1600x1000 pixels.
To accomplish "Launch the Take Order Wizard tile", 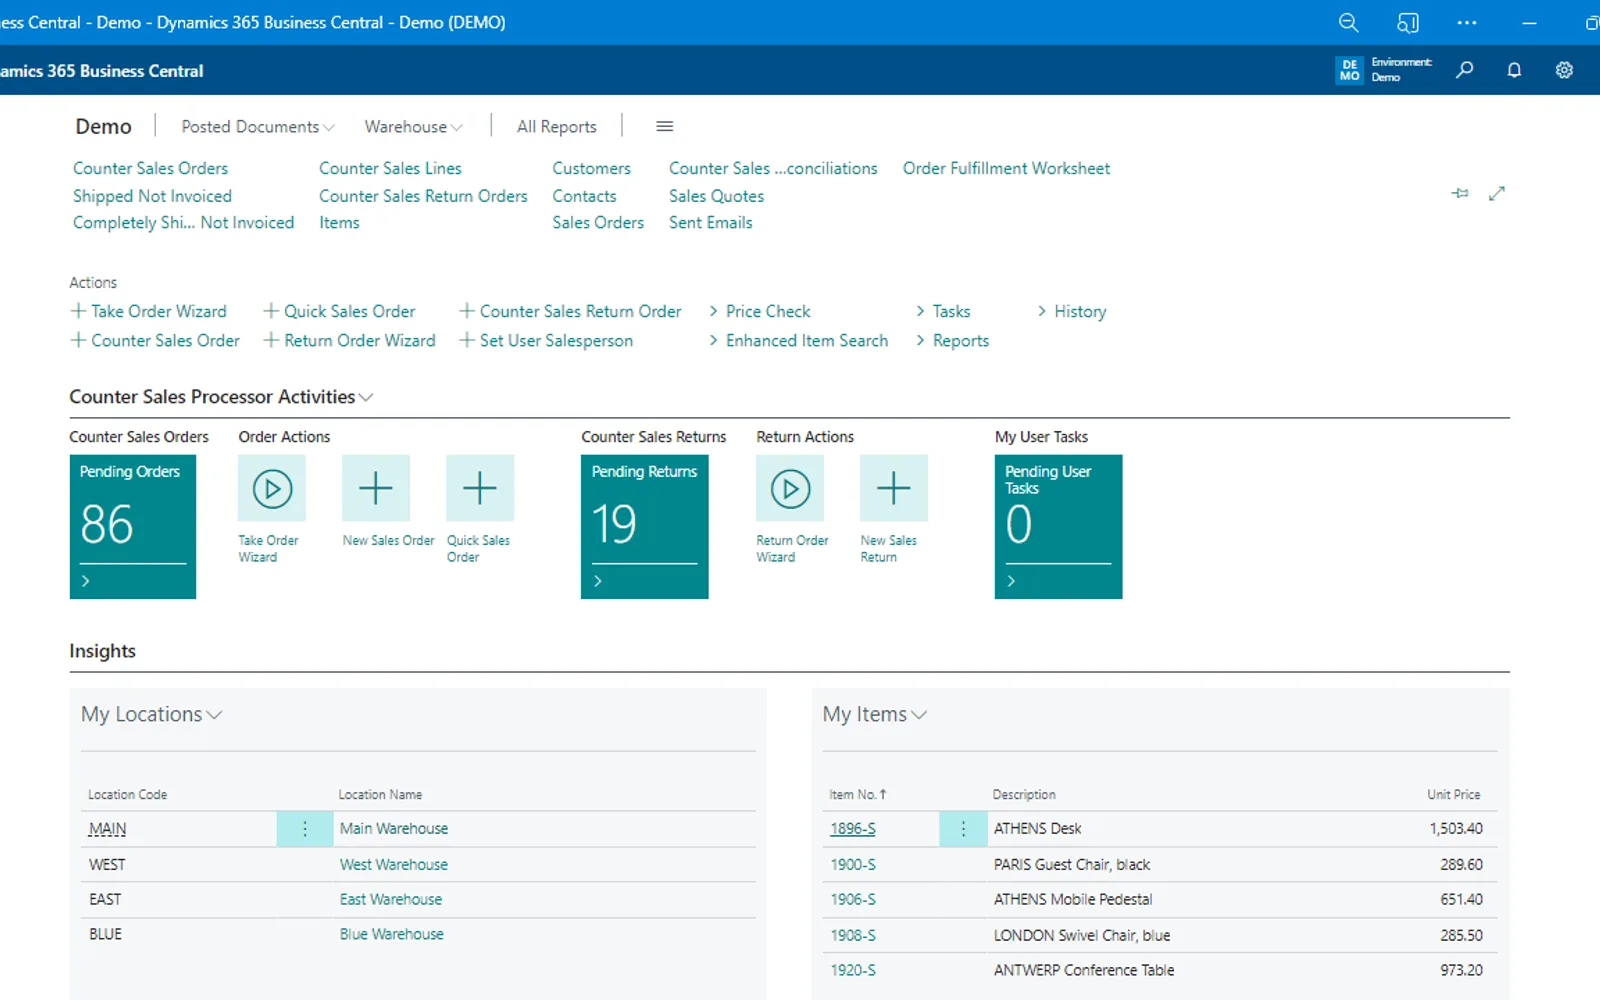I will 272,488.
